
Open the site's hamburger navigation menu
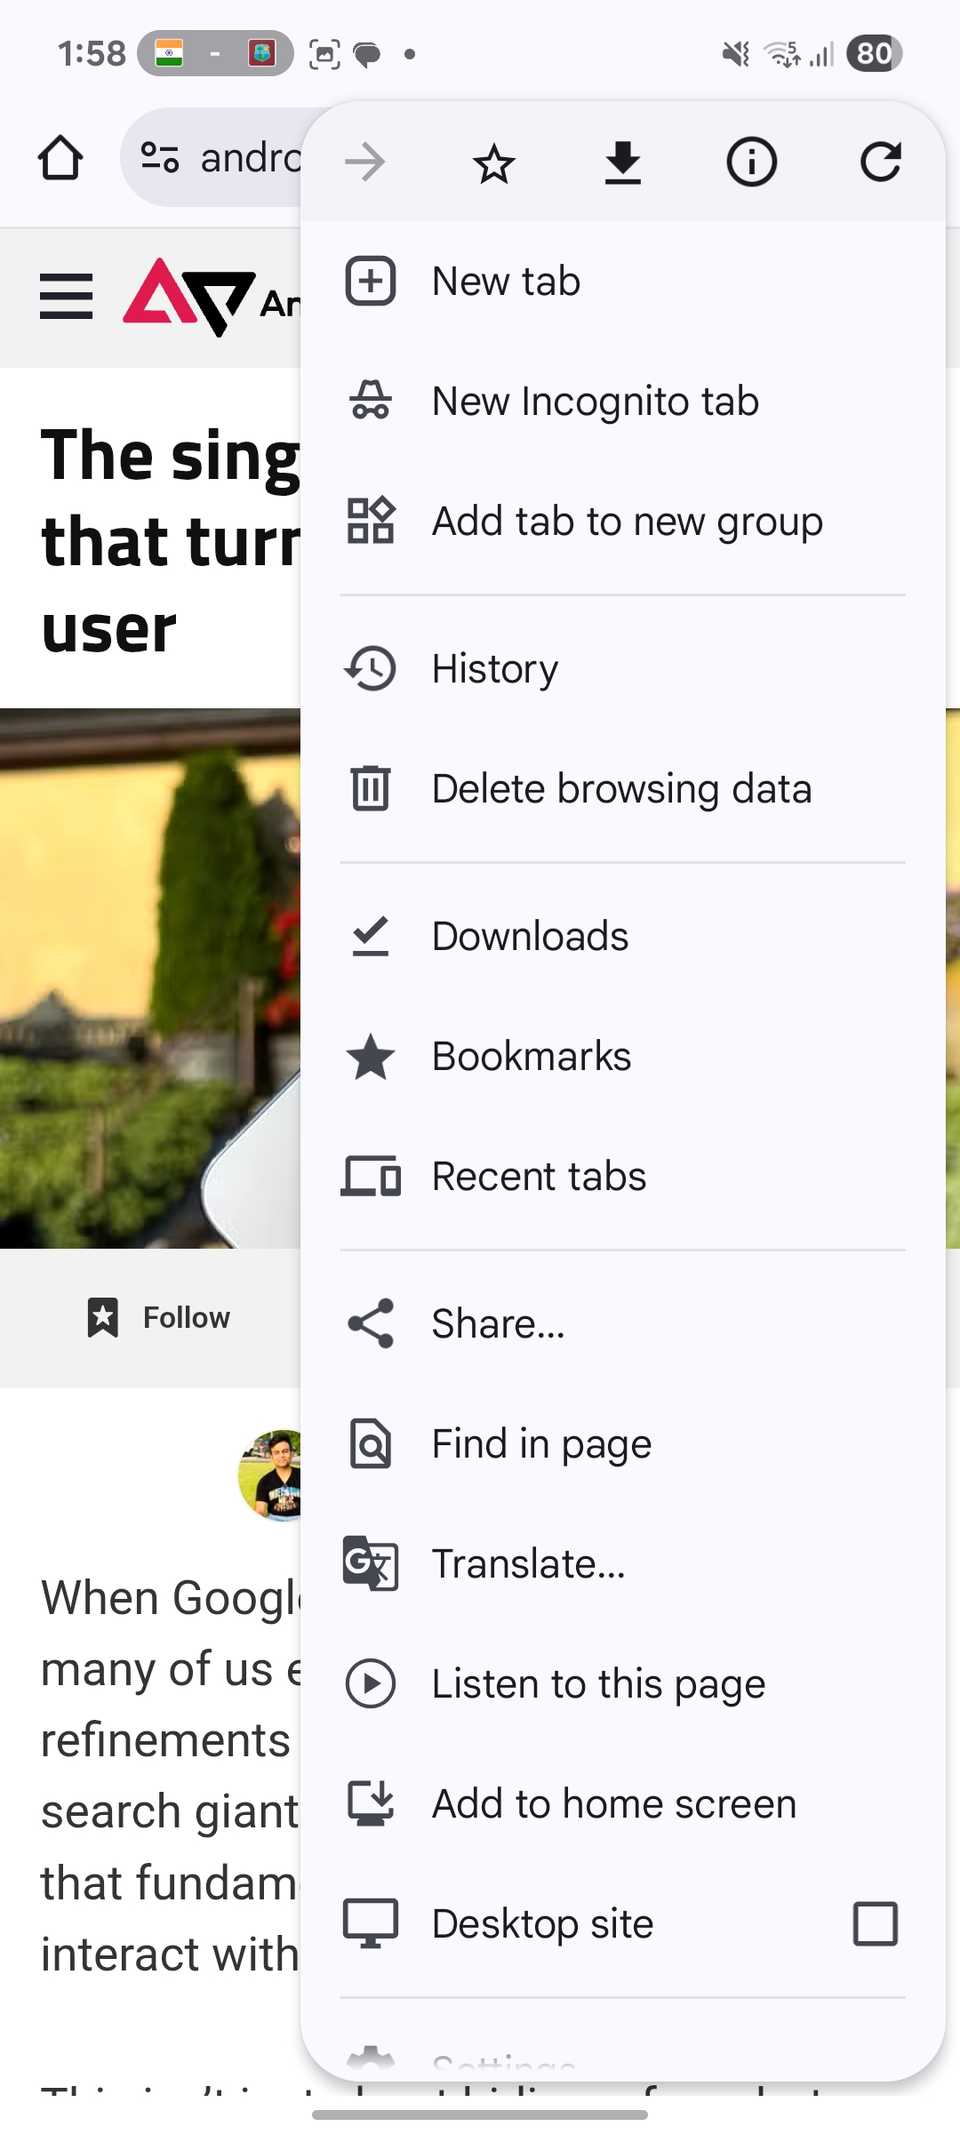66,297
